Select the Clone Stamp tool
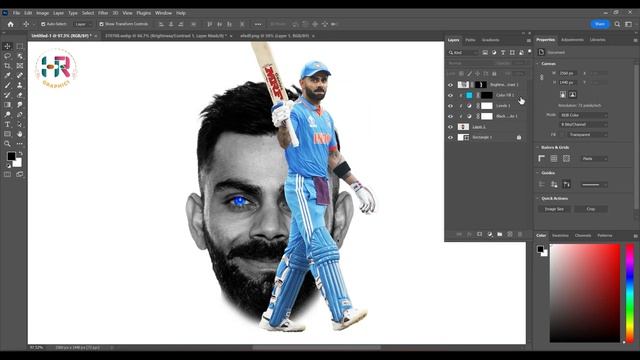The image size is (640, 360). (x=20, y=85)
